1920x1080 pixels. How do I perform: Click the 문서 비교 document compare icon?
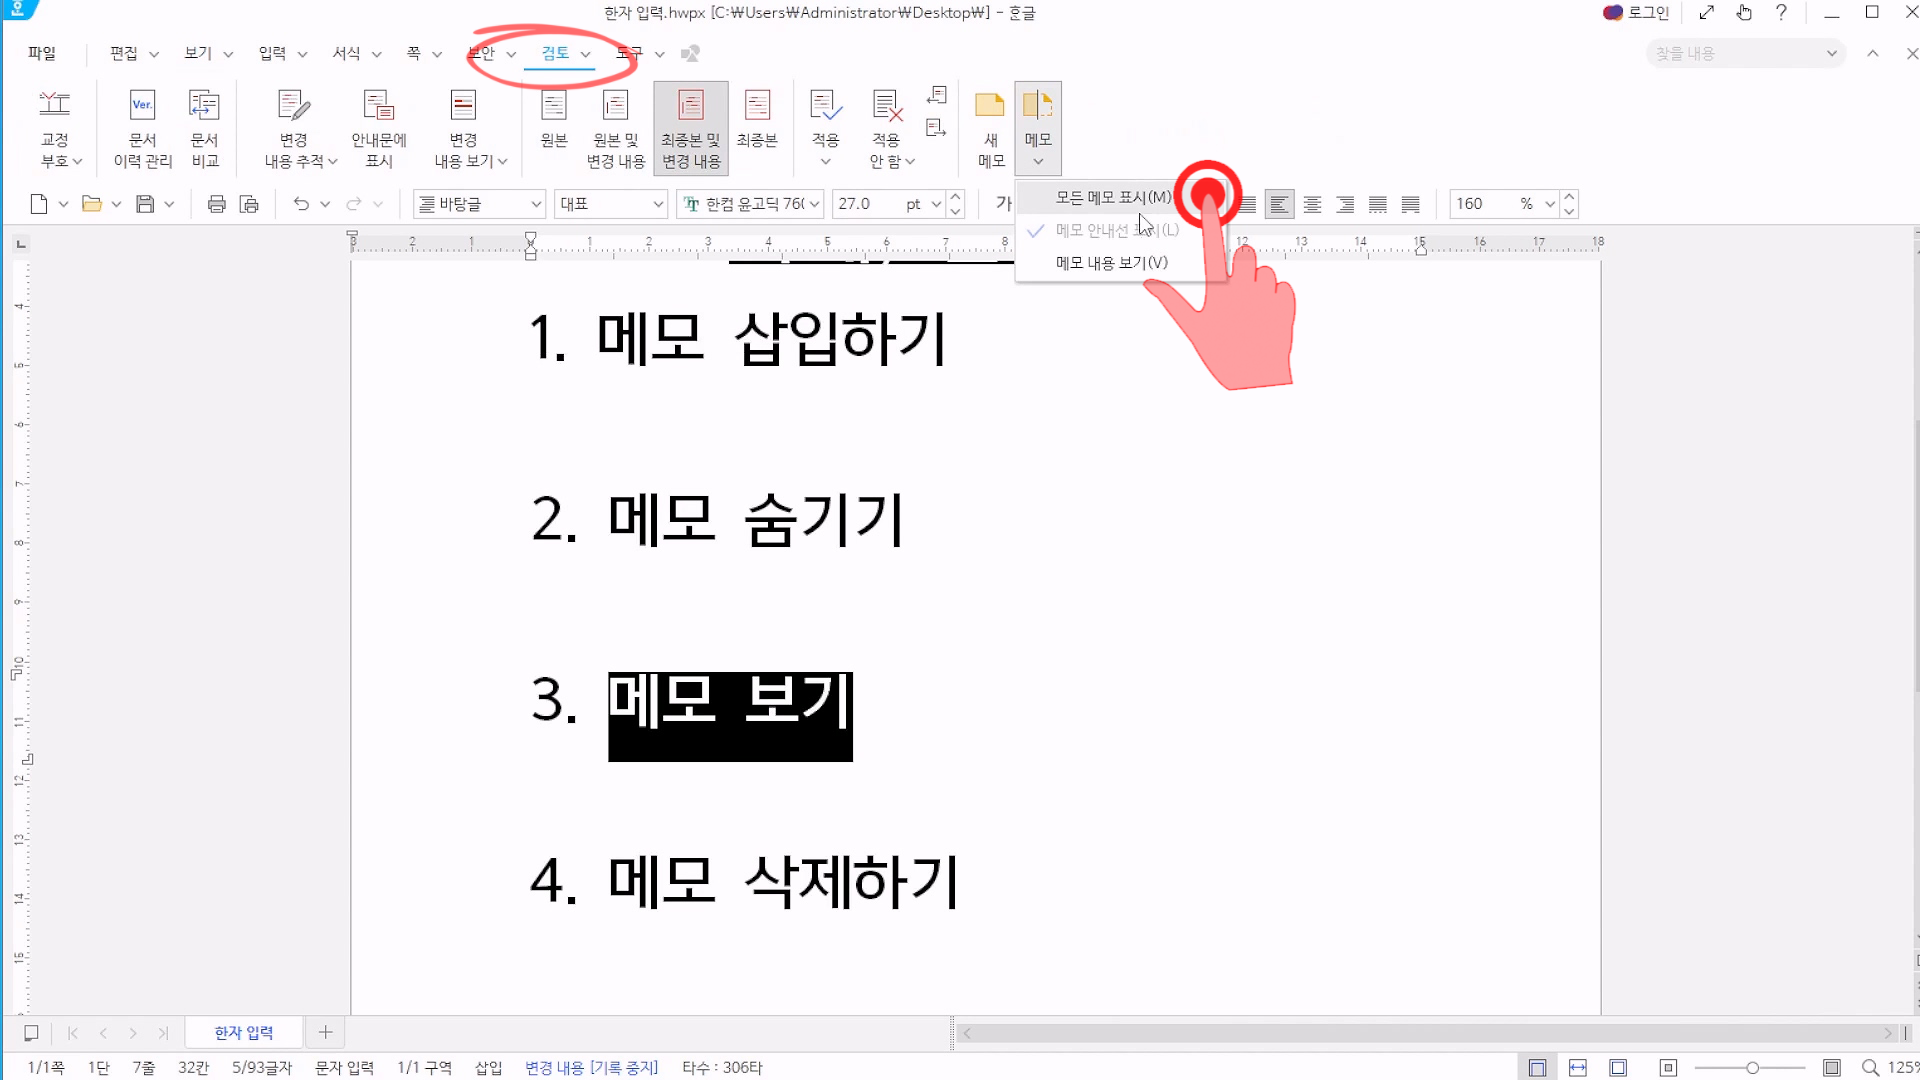(204, 106)
